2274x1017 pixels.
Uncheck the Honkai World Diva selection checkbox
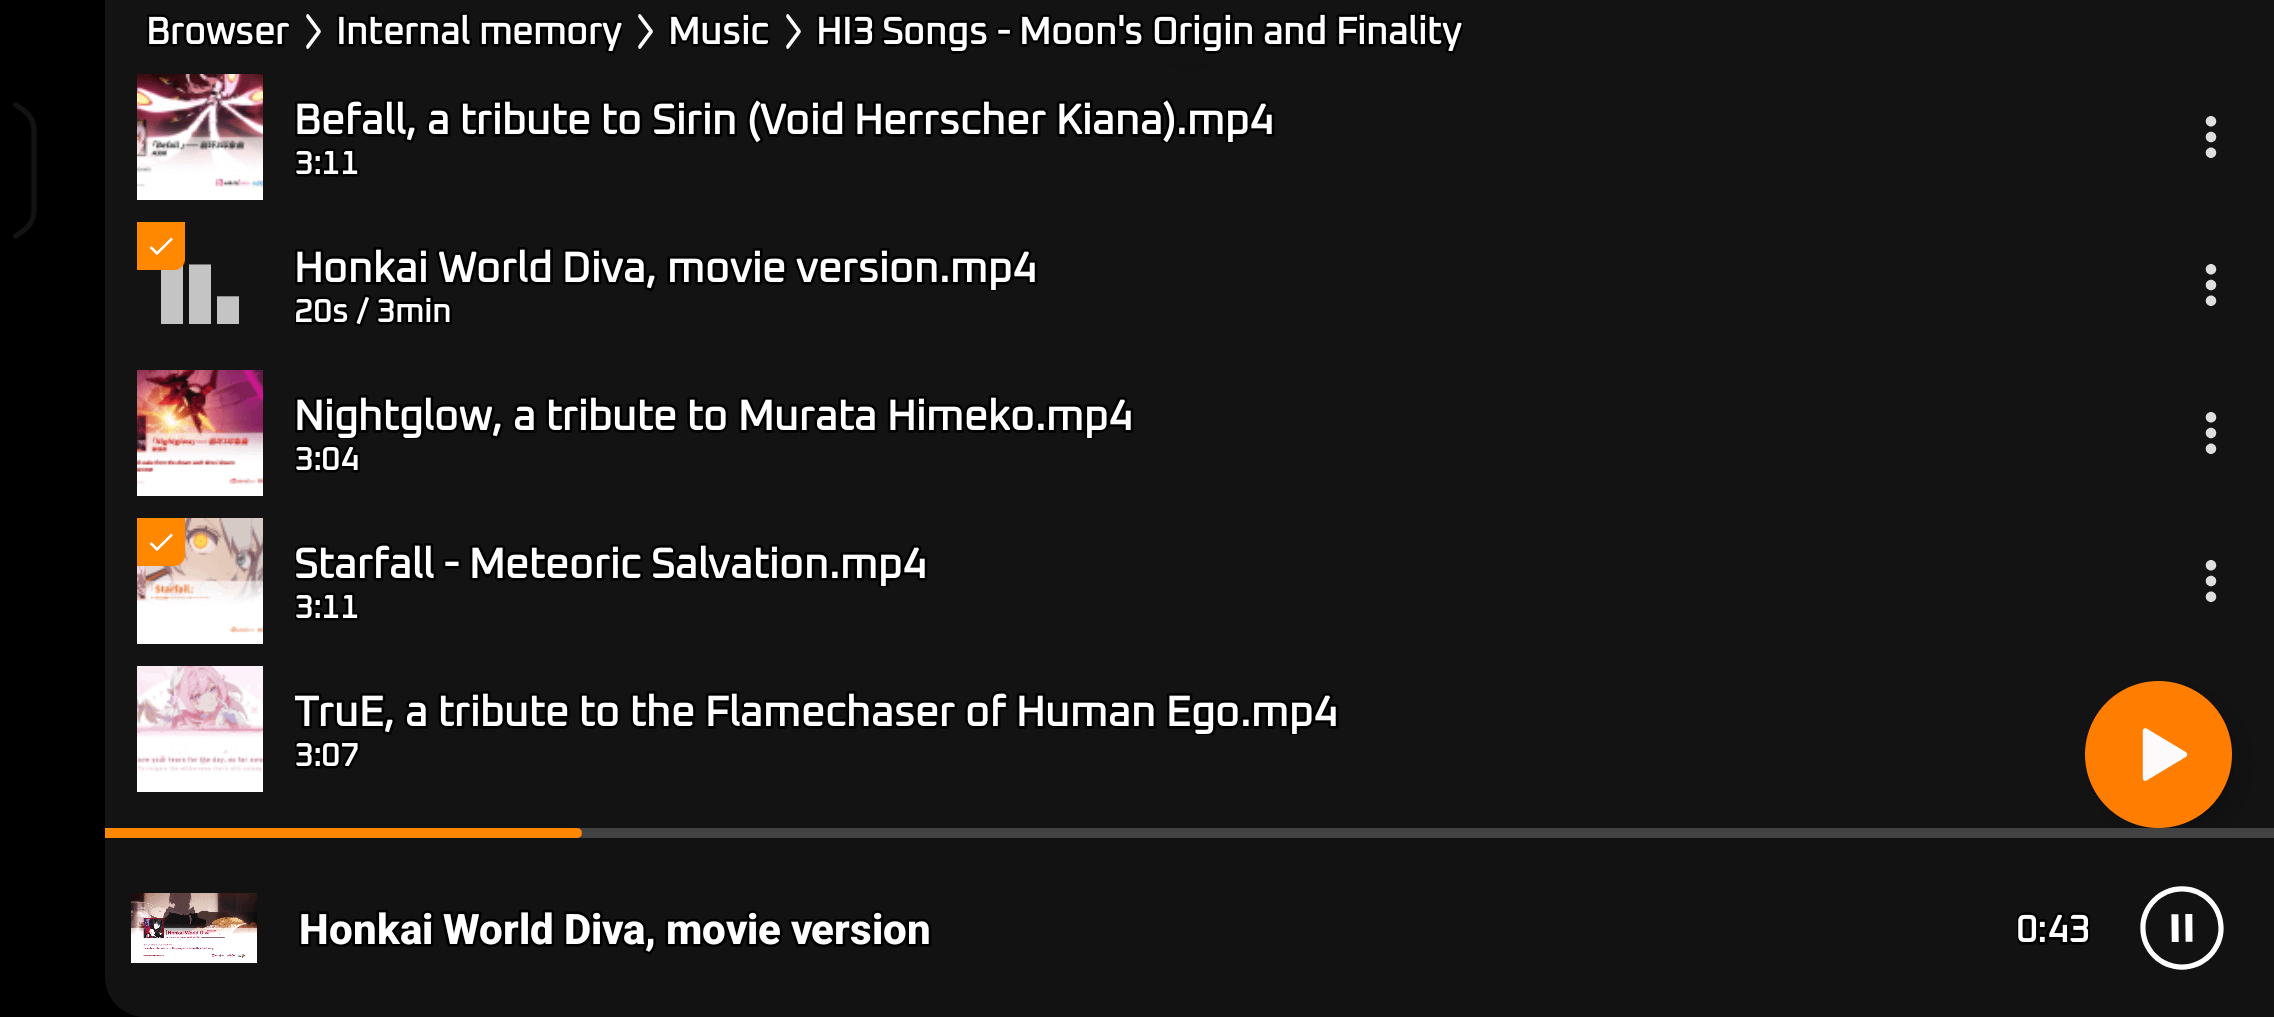[x=161, y=246]
